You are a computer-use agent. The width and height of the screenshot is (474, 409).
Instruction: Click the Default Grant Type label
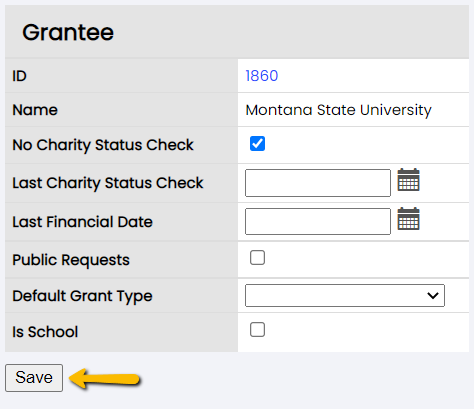82,296
